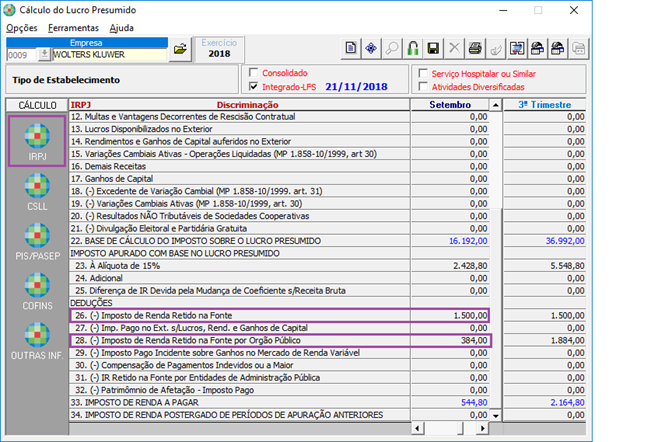
Task: Open the Empresa code dropdown arrow
Action: coord(44,54)
